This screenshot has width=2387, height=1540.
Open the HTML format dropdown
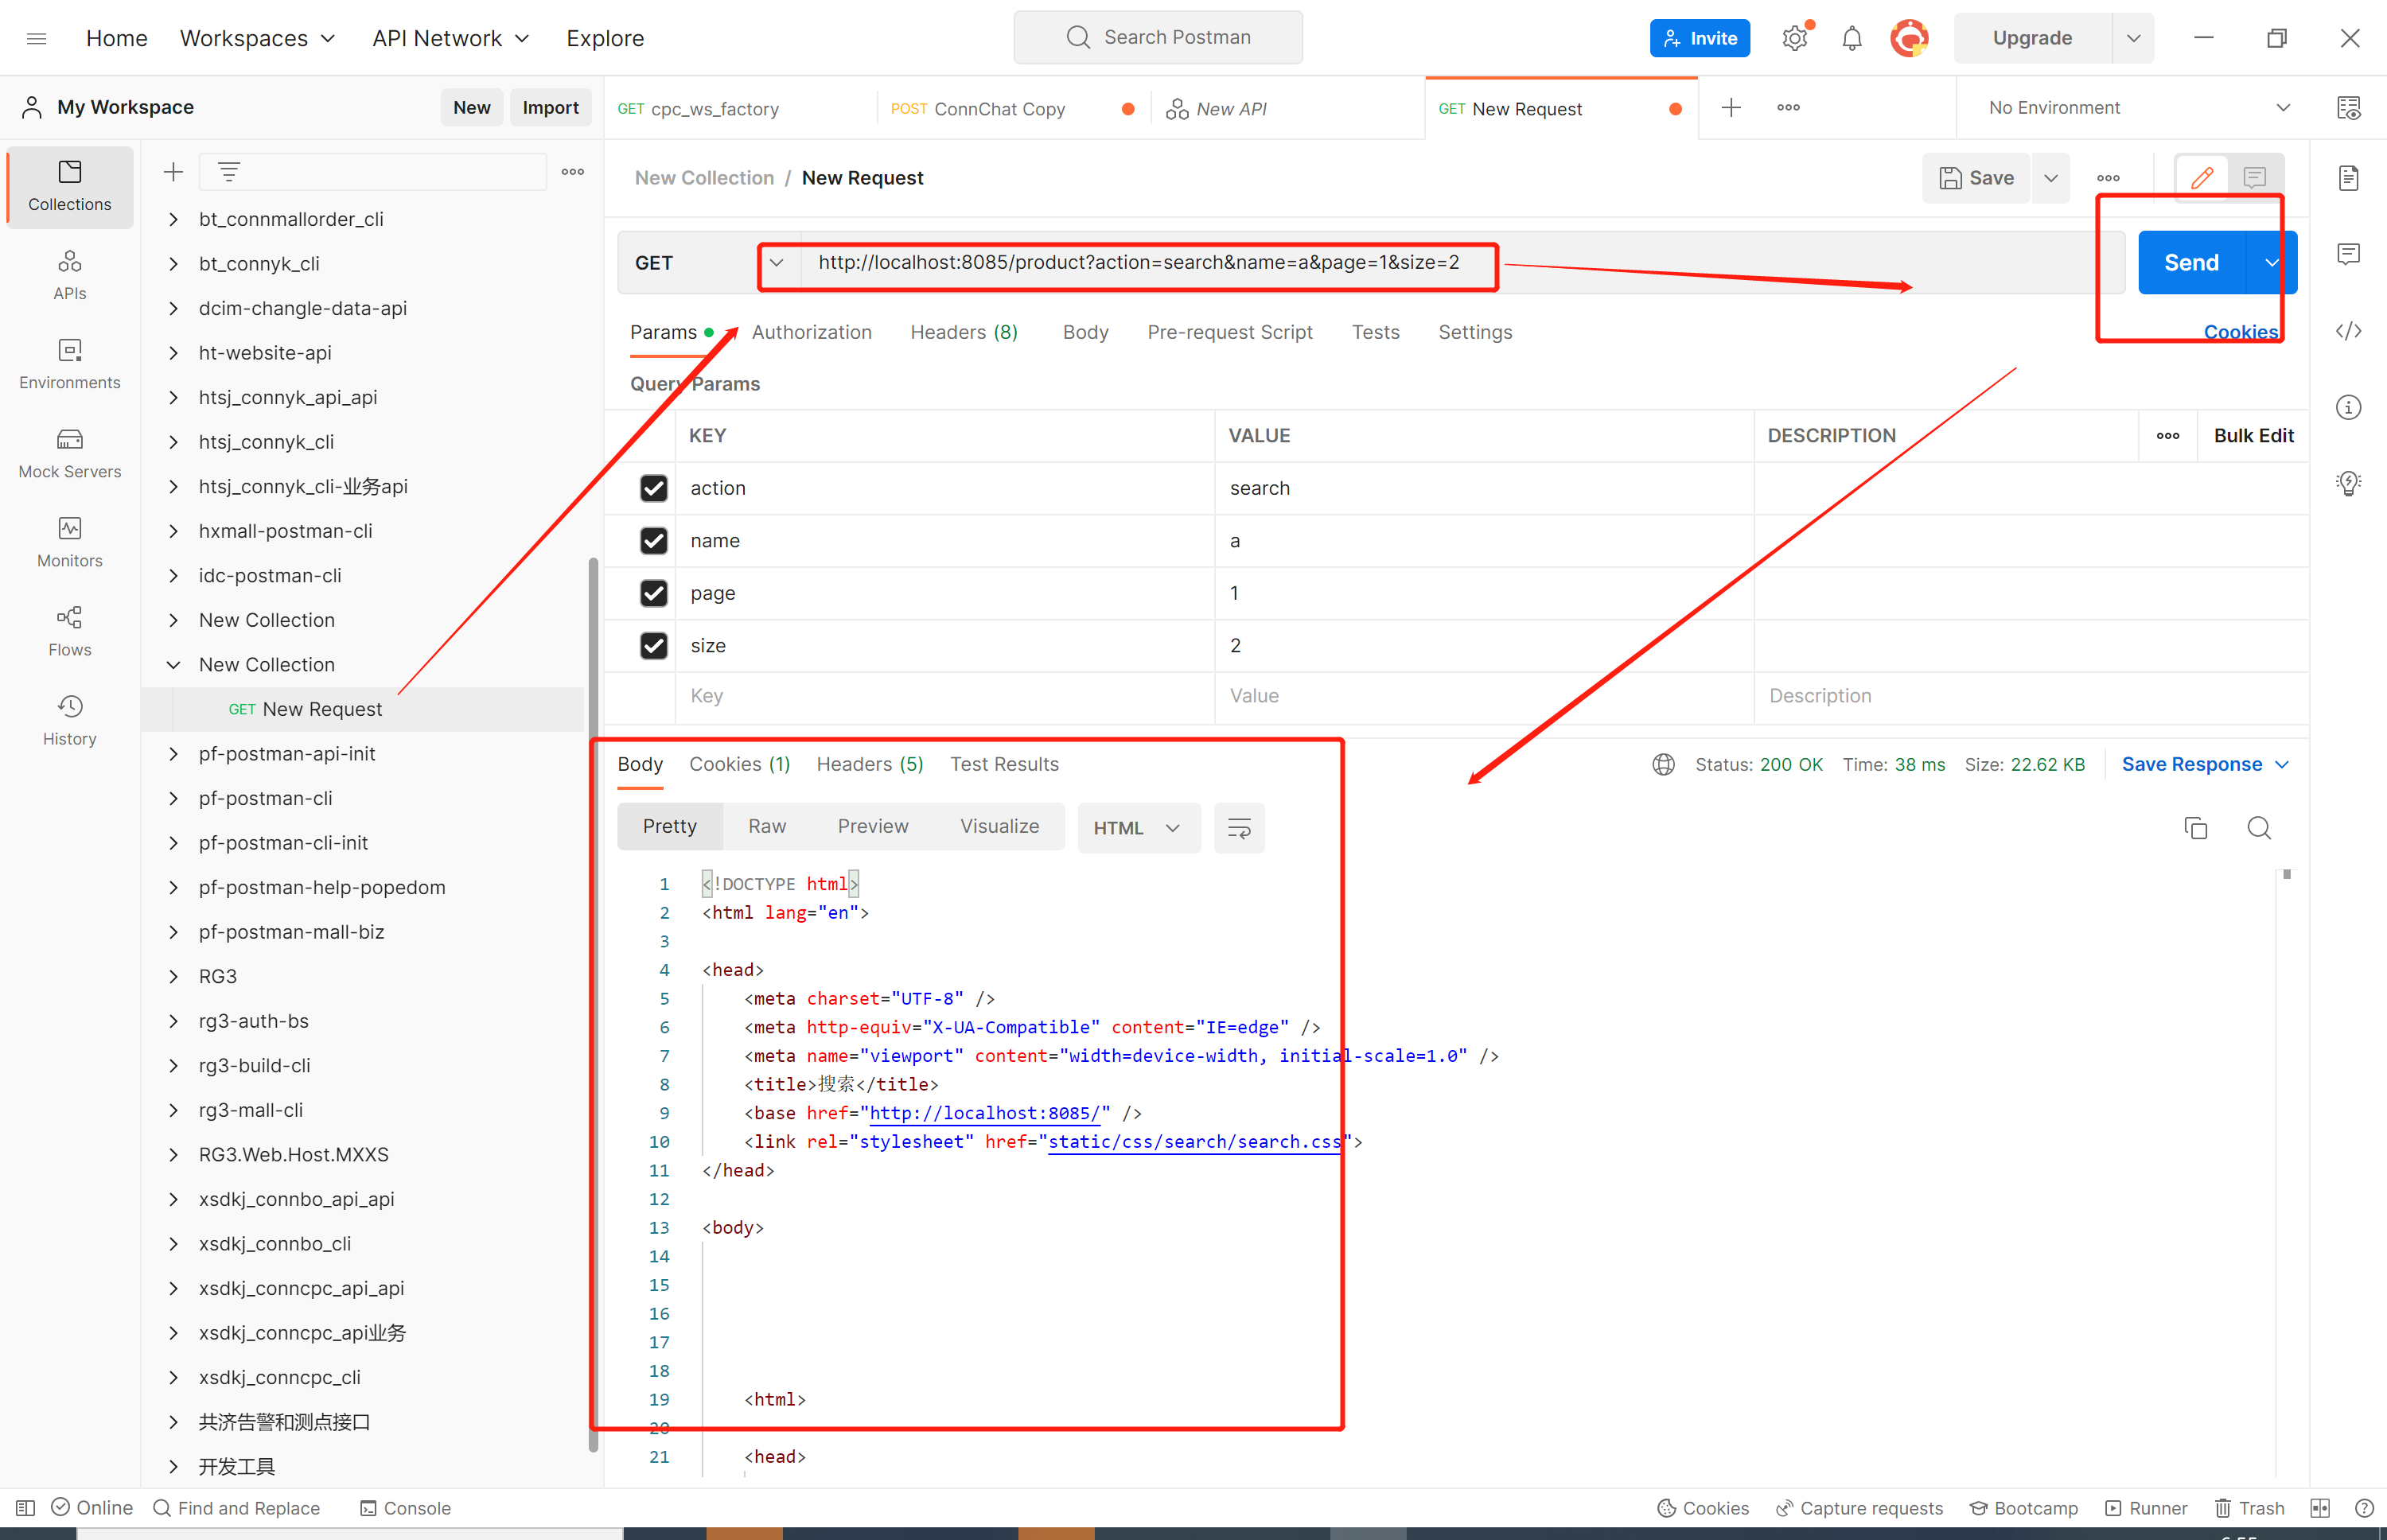point(1138,828)
